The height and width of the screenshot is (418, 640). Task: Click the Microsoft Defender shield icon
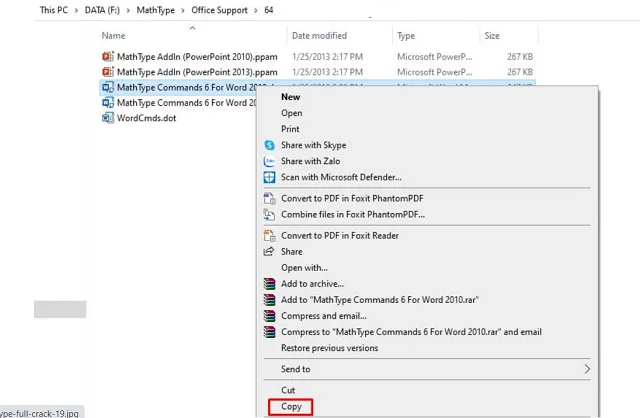[x=269, y=177]
